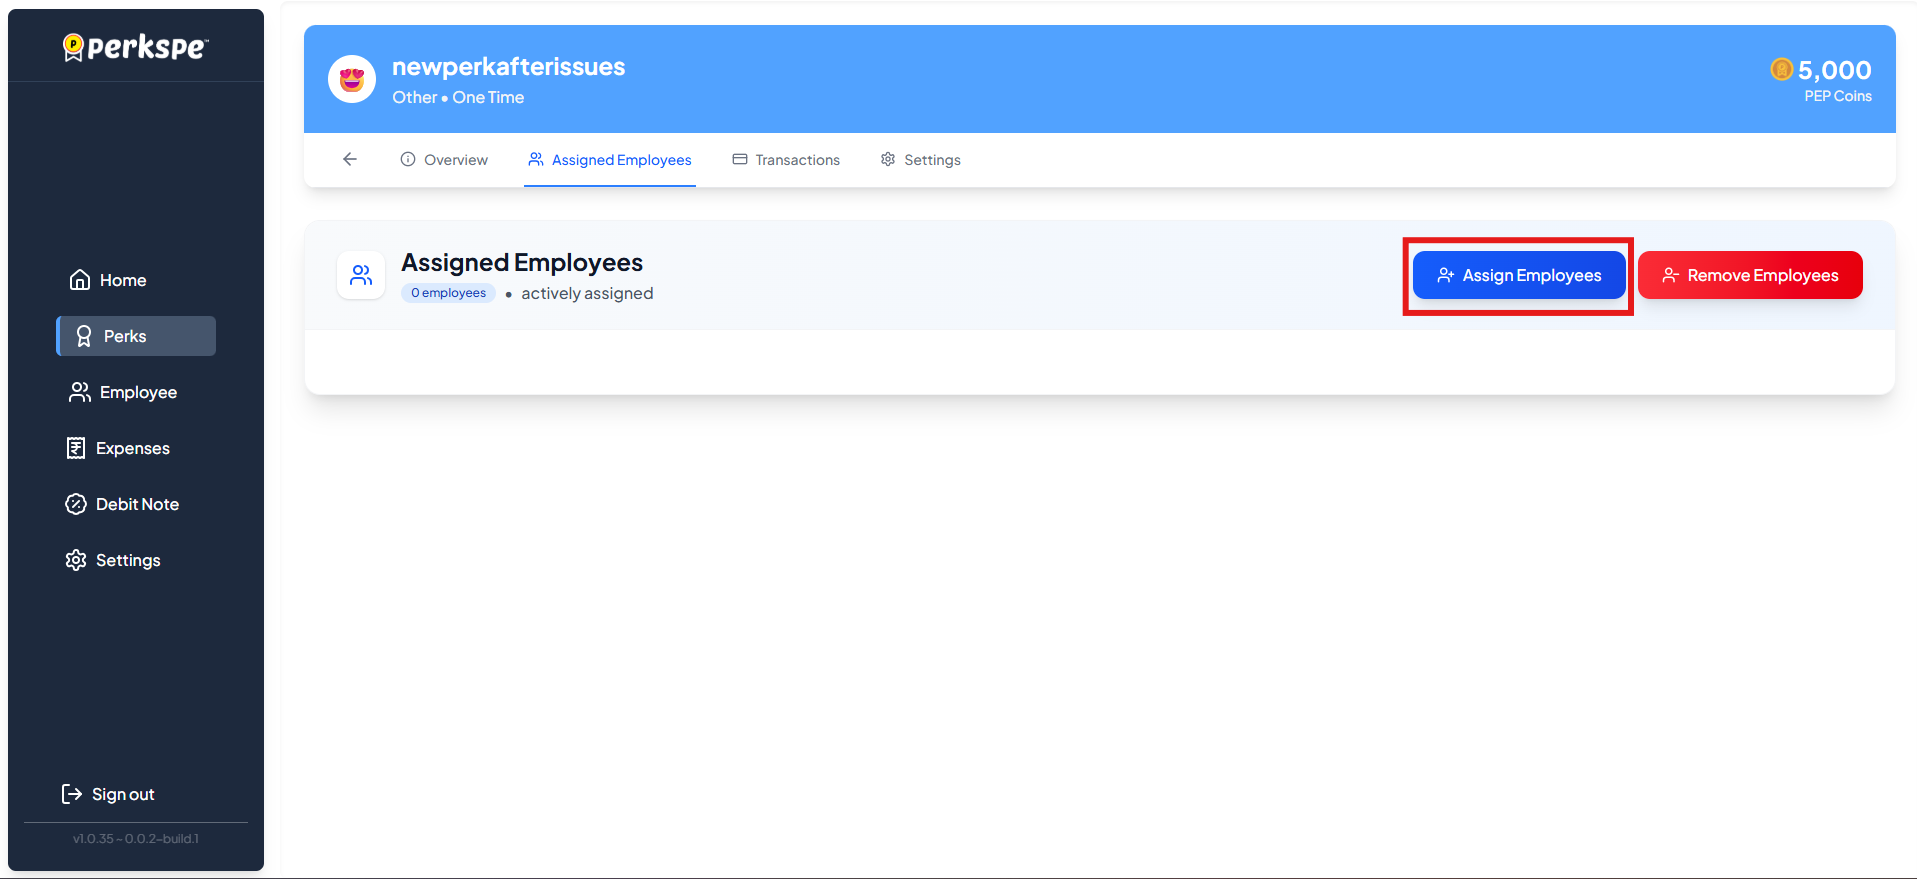Select the Assigned Employees tab

[x=610, y=160]
